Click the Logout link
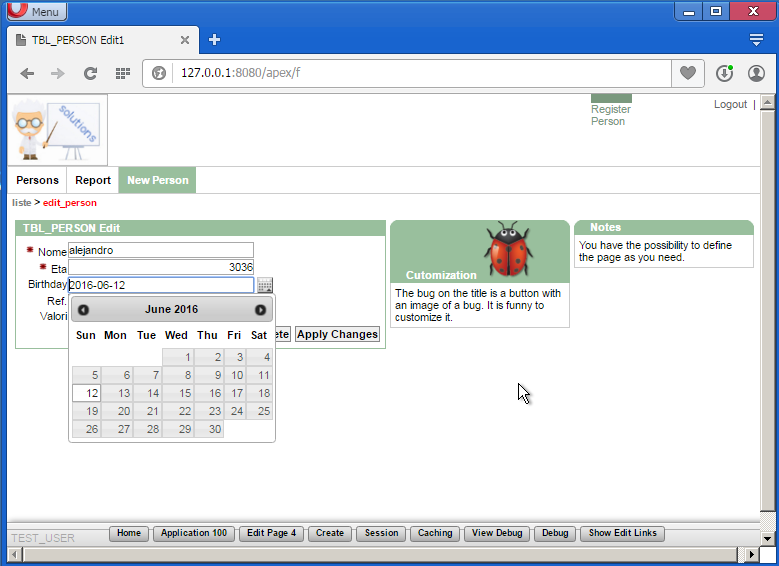Image resolution: width=779 pixels, height=566 pixels. click(x=730, y=104)
